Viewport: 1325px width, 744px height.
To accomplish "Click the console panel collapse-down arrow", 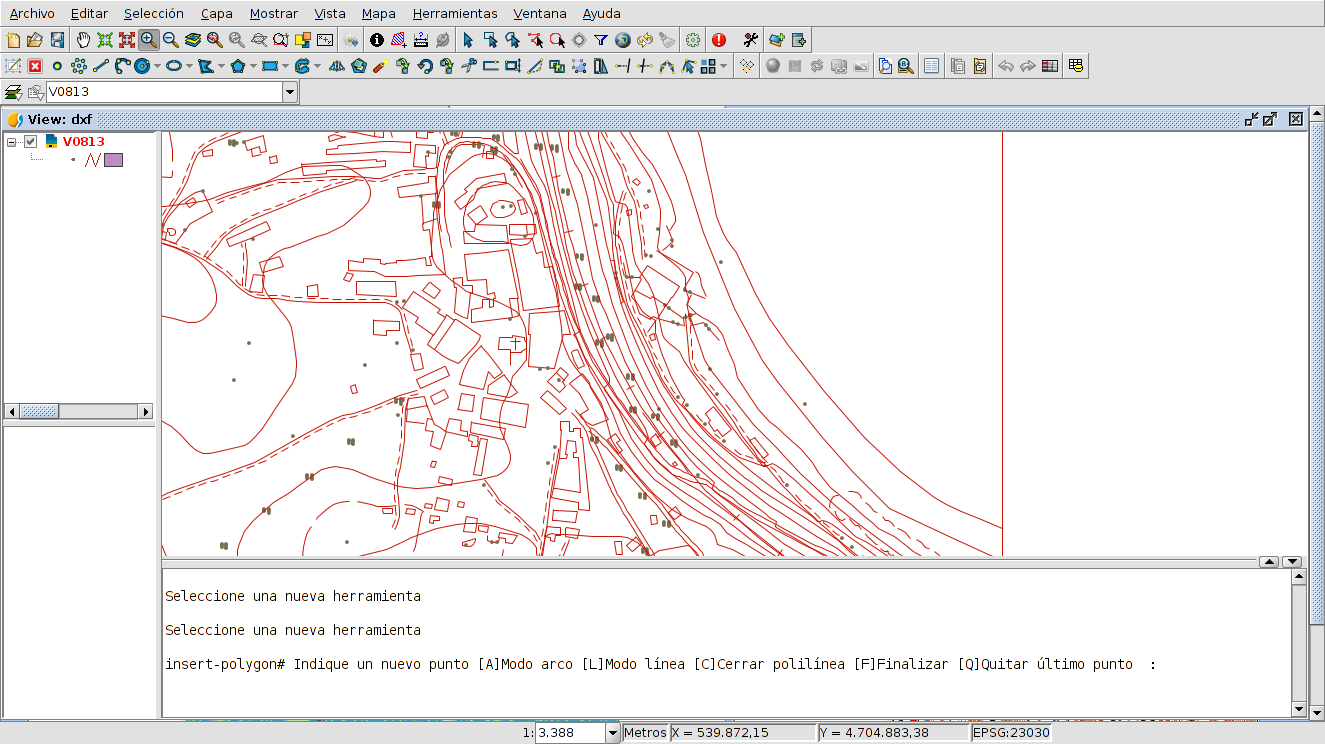I will click(1291, 562).
